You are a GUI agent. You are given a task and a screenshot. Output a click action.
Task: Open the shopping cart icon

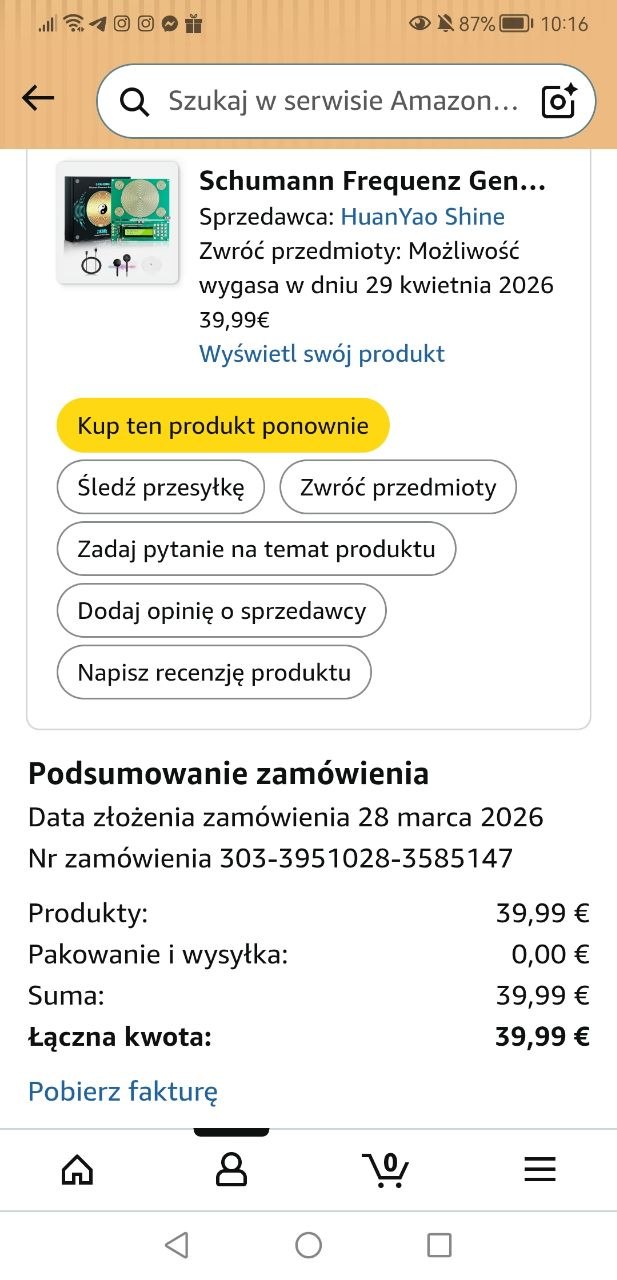click(x=385, y=1169)
